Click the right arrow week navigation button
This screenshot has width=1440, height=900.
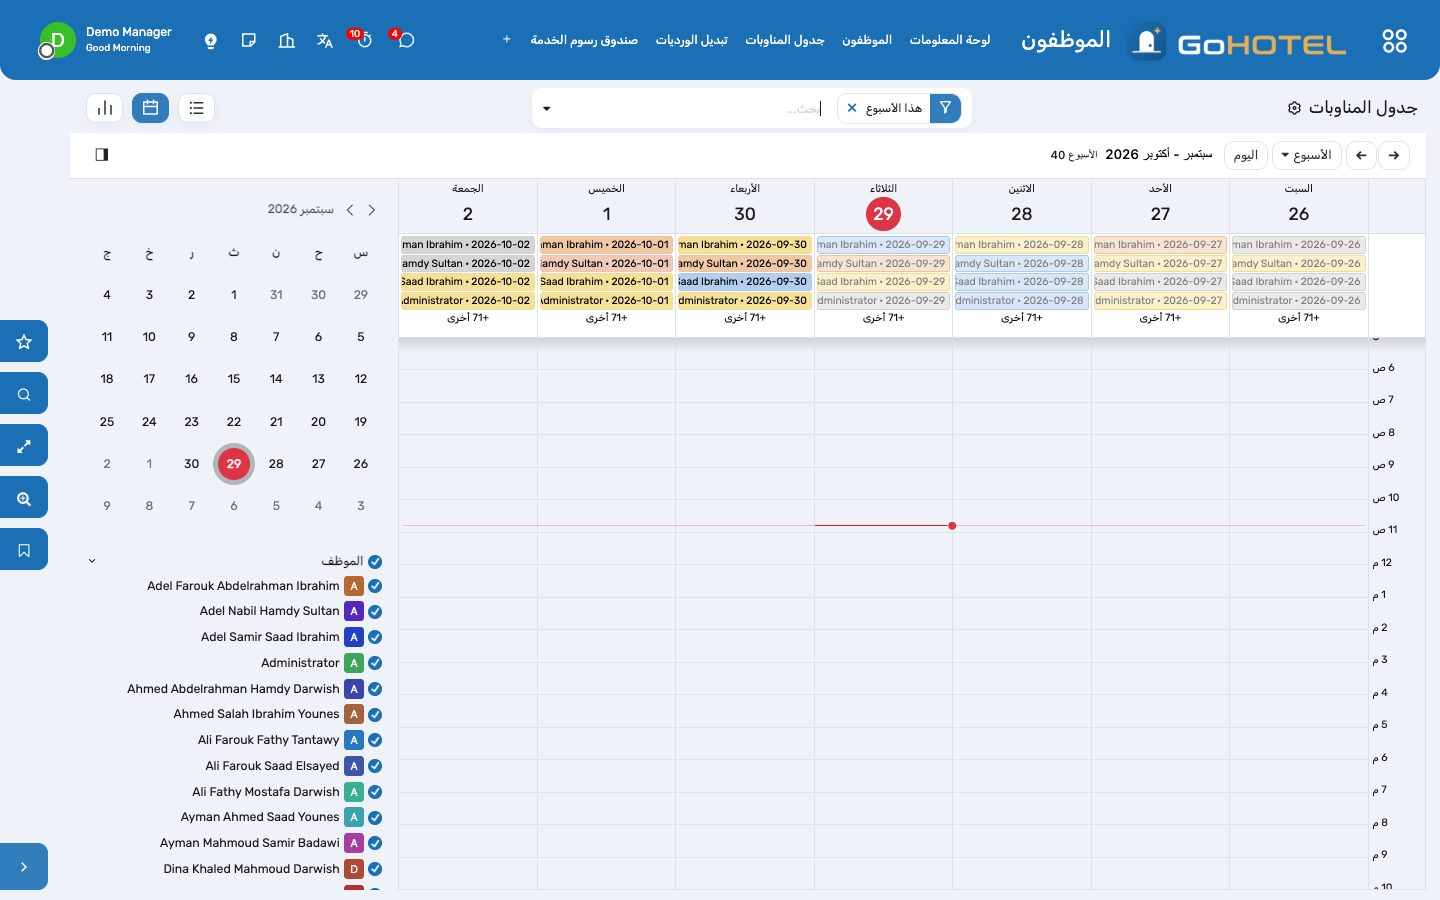pos(1394,155)
